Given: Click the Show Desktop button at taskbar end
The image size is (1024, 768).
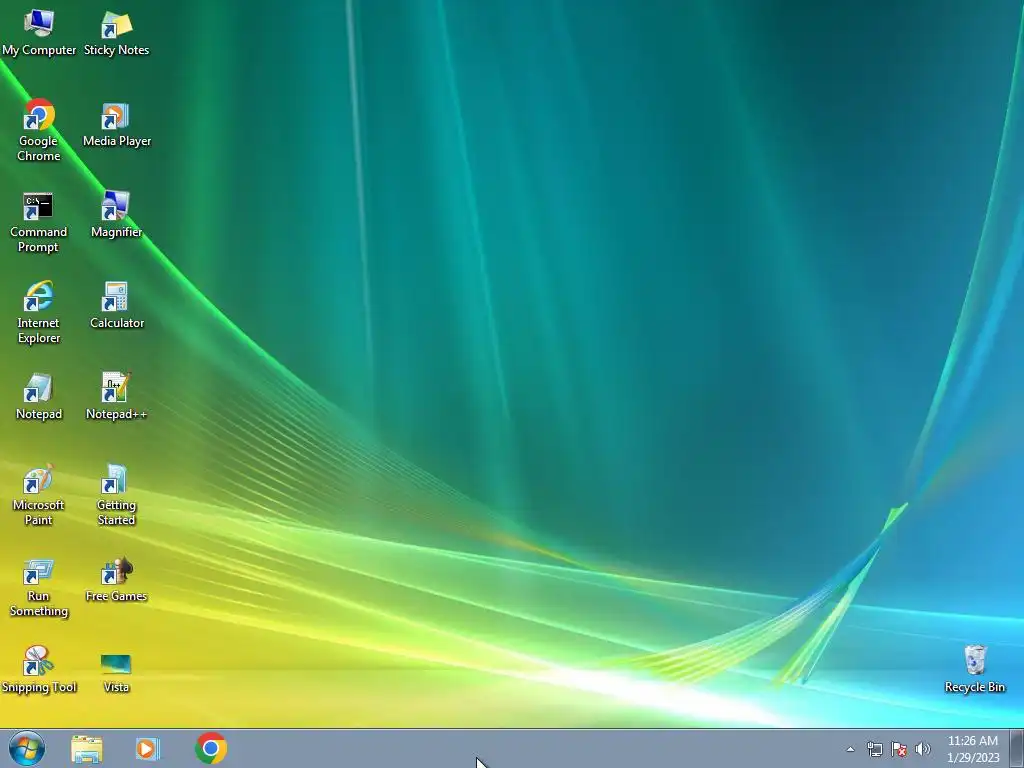Looking at the screenshot, I should pos(1017,748).
